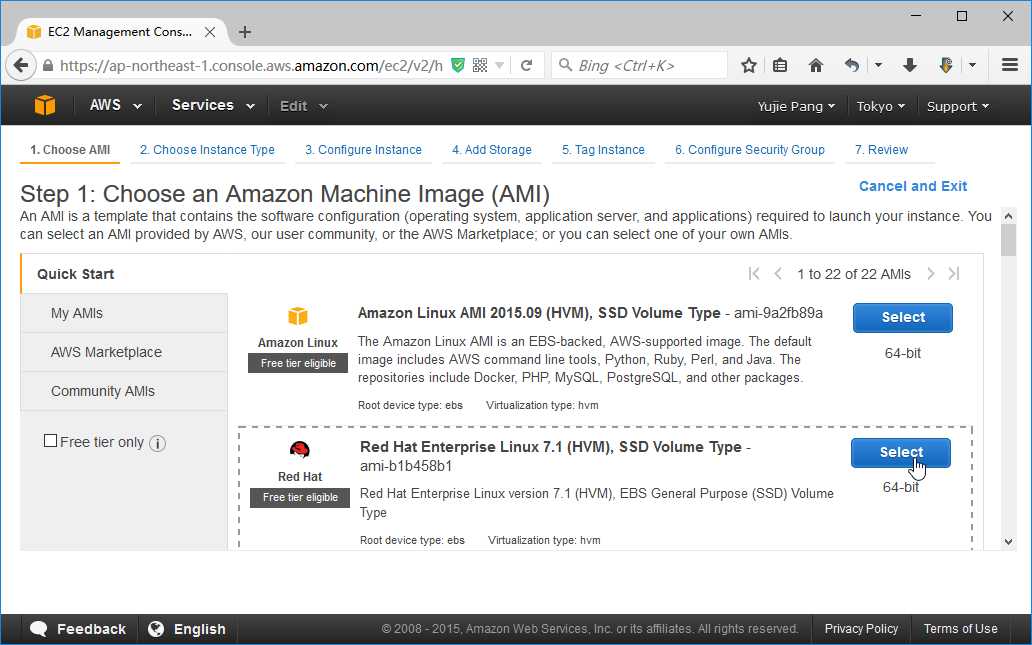Go to 6. Configure Security Group step
Screen dimensions: 1032x645
[x=750, y=150]
